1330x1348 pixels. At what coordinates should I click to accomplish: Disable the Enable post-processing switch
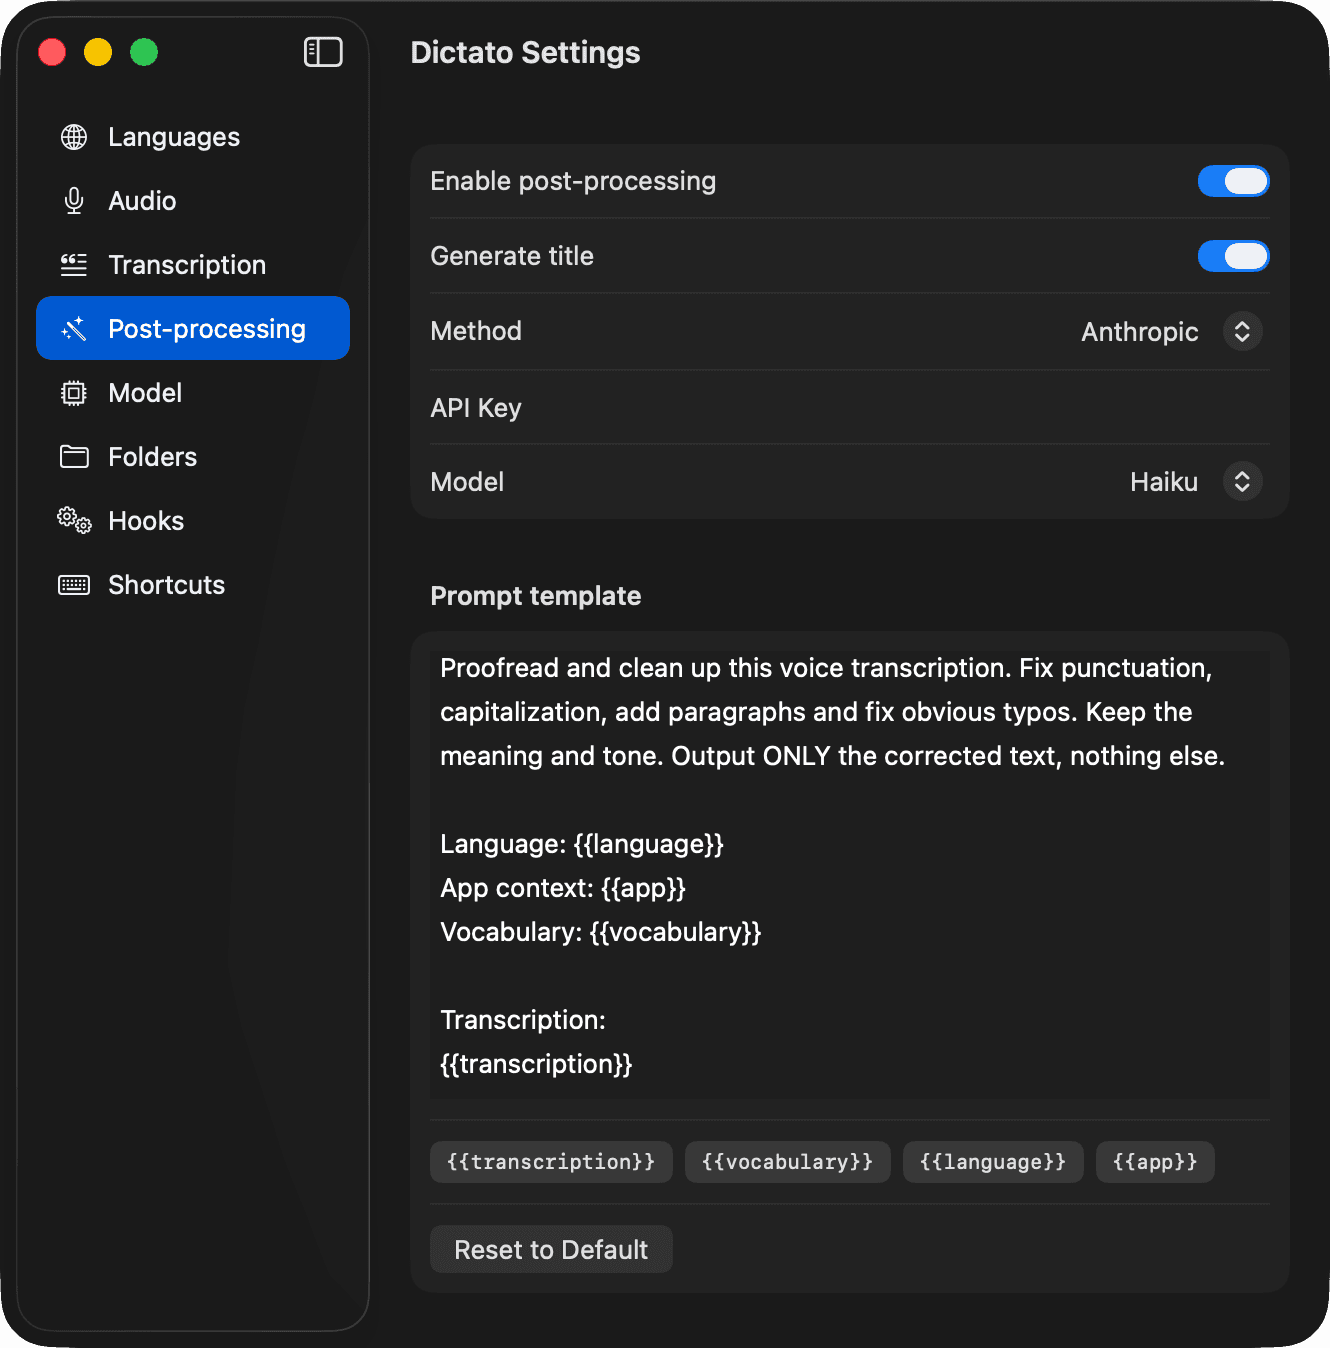click(1233, 181)
